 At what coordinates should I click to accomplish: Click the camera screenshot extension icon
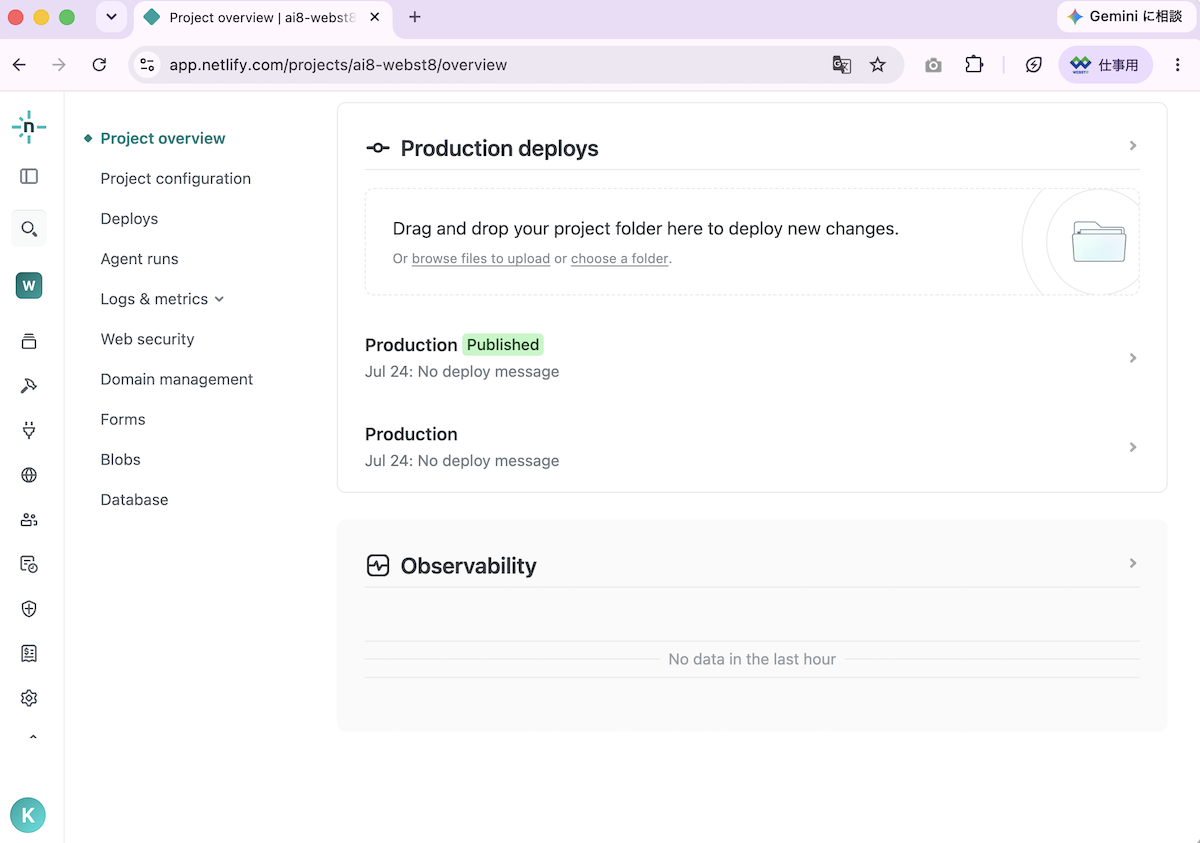tap(933, 65)
